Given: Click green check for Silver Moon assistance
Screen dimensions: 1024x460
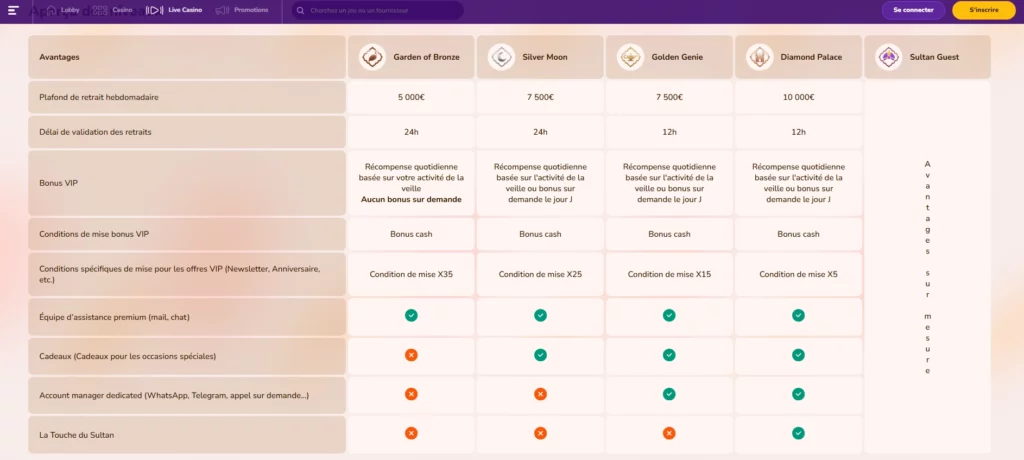Looking at the screenshot, I should (x=540, y=316).
